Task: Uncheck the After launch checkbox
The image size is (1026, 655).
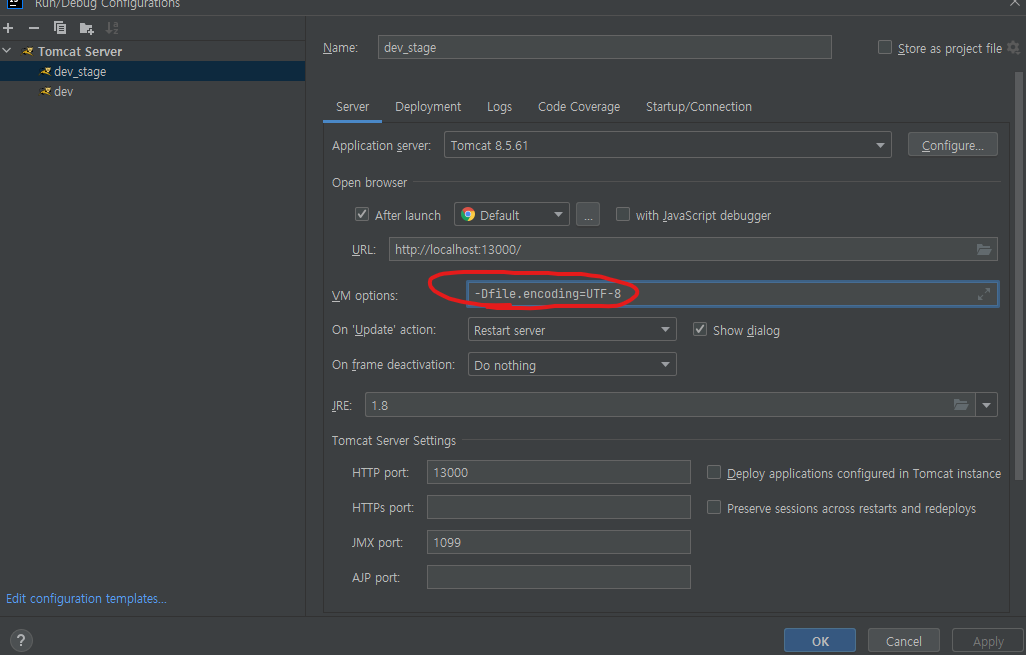Action: (x=362, y=214)
